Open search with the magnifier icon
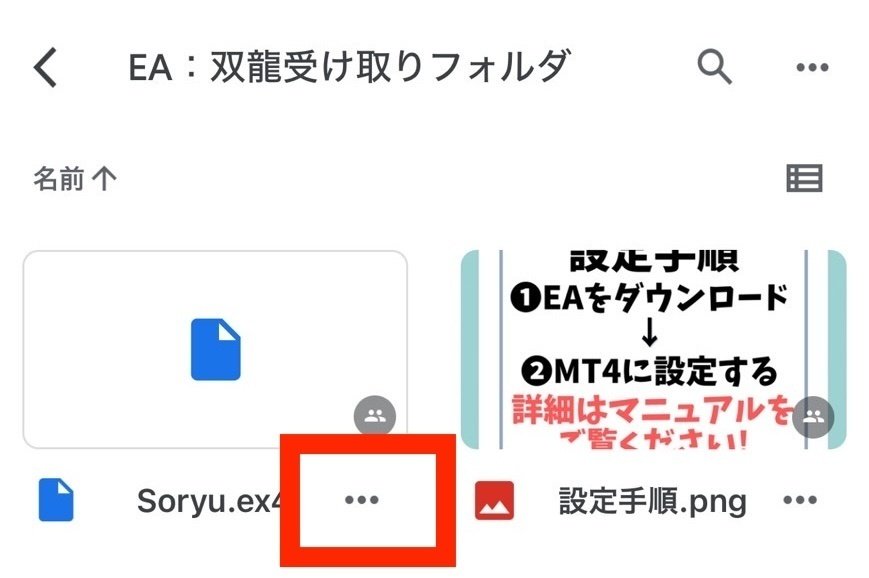 [714, 67]
